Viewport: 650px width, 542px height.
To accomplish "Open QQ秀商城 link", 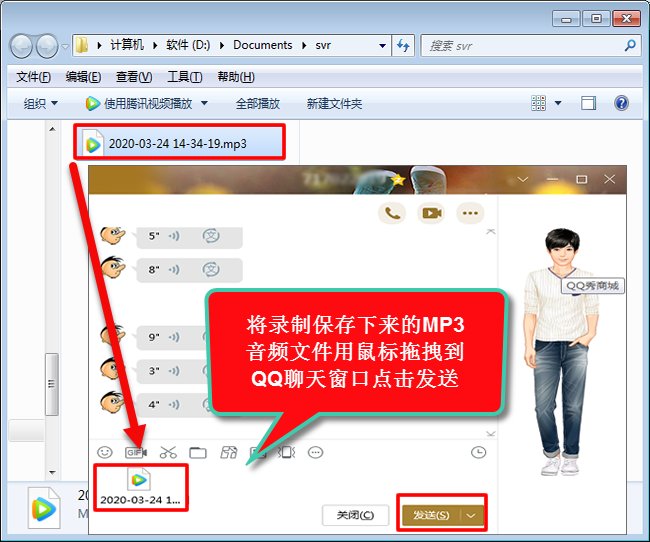I will tap(592, 286).
